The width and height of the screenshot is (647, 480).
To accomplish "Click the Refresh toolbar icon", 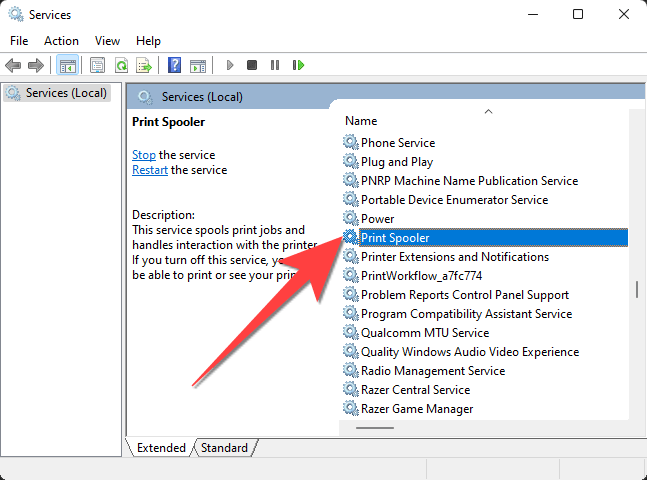I will click(x=121, y=65).
